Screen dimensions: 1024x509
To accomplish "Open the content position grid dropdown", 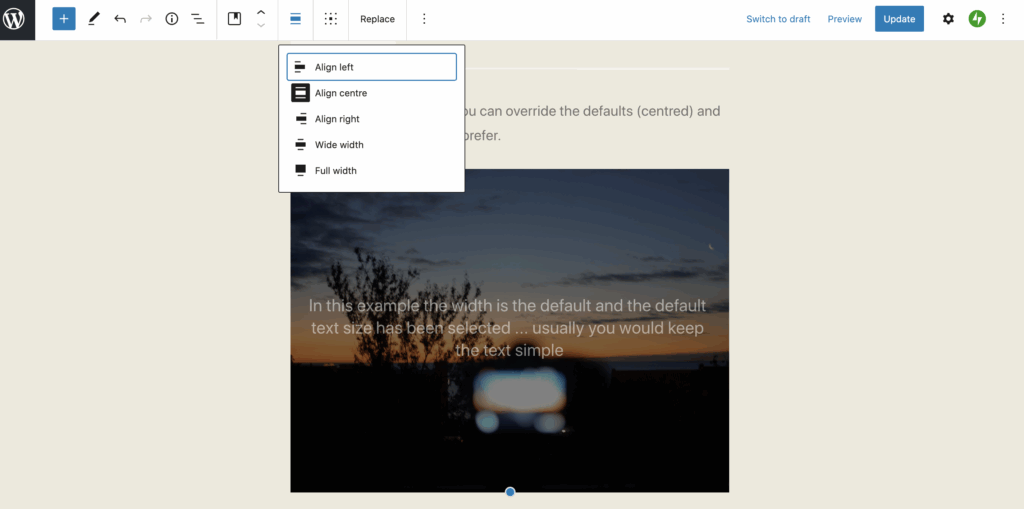I will pos(331,19).
